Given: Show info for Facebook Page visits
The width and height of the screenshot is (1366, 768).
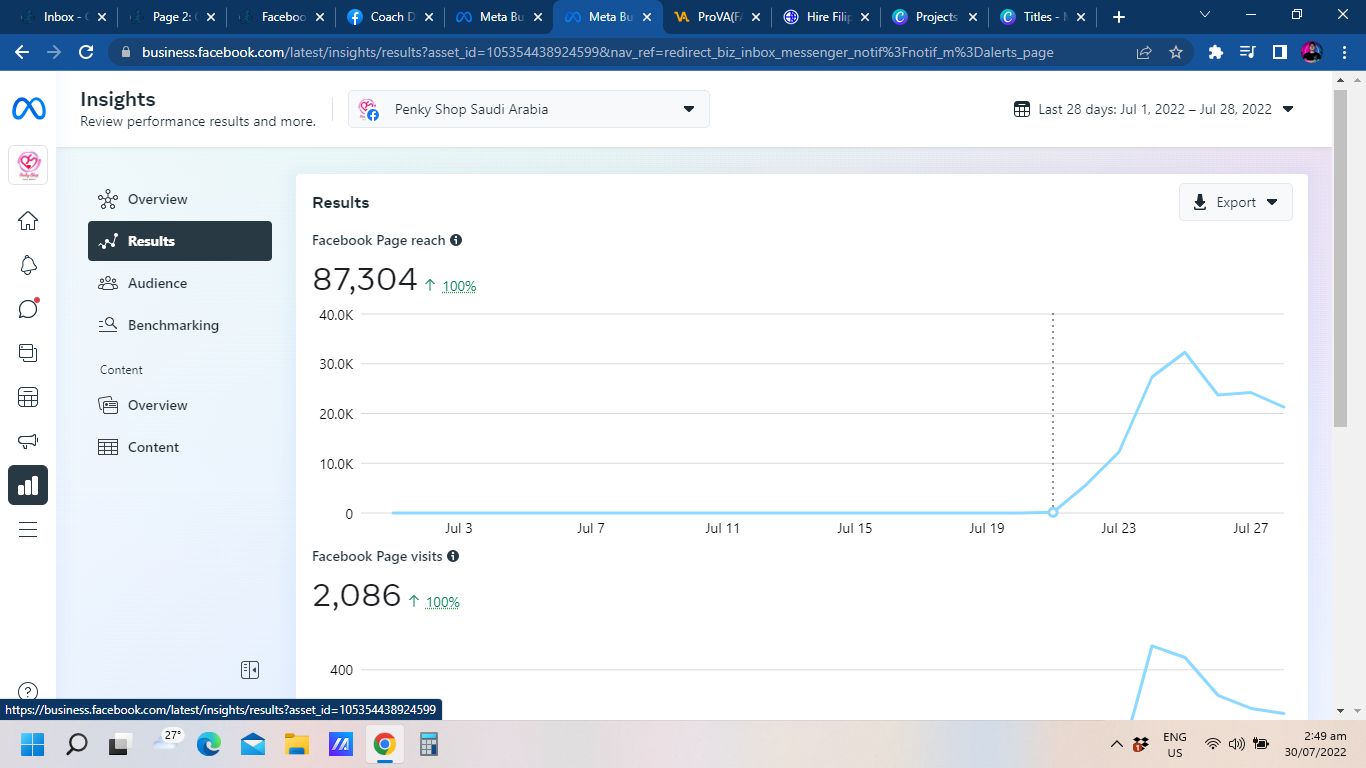Looking at the screenshot, I should coord(453,556).
